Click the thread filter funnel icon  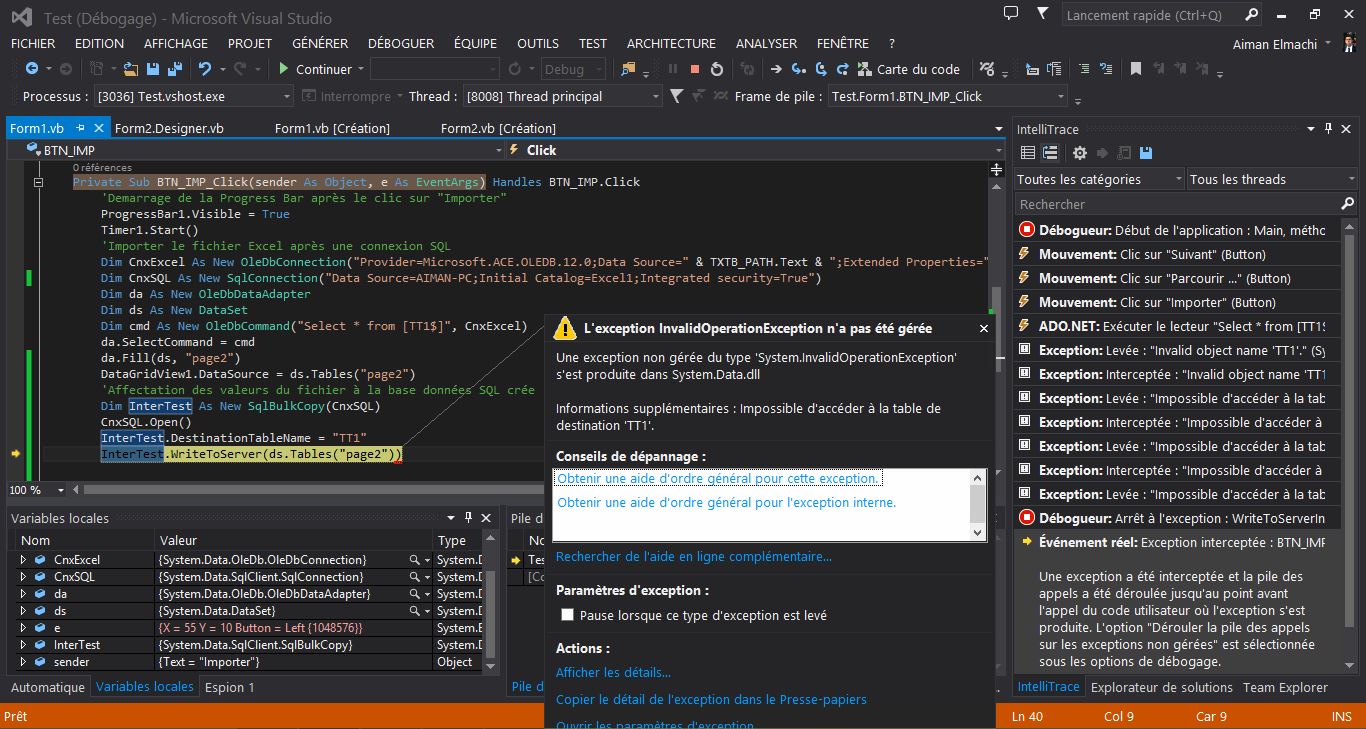(677, 96)
